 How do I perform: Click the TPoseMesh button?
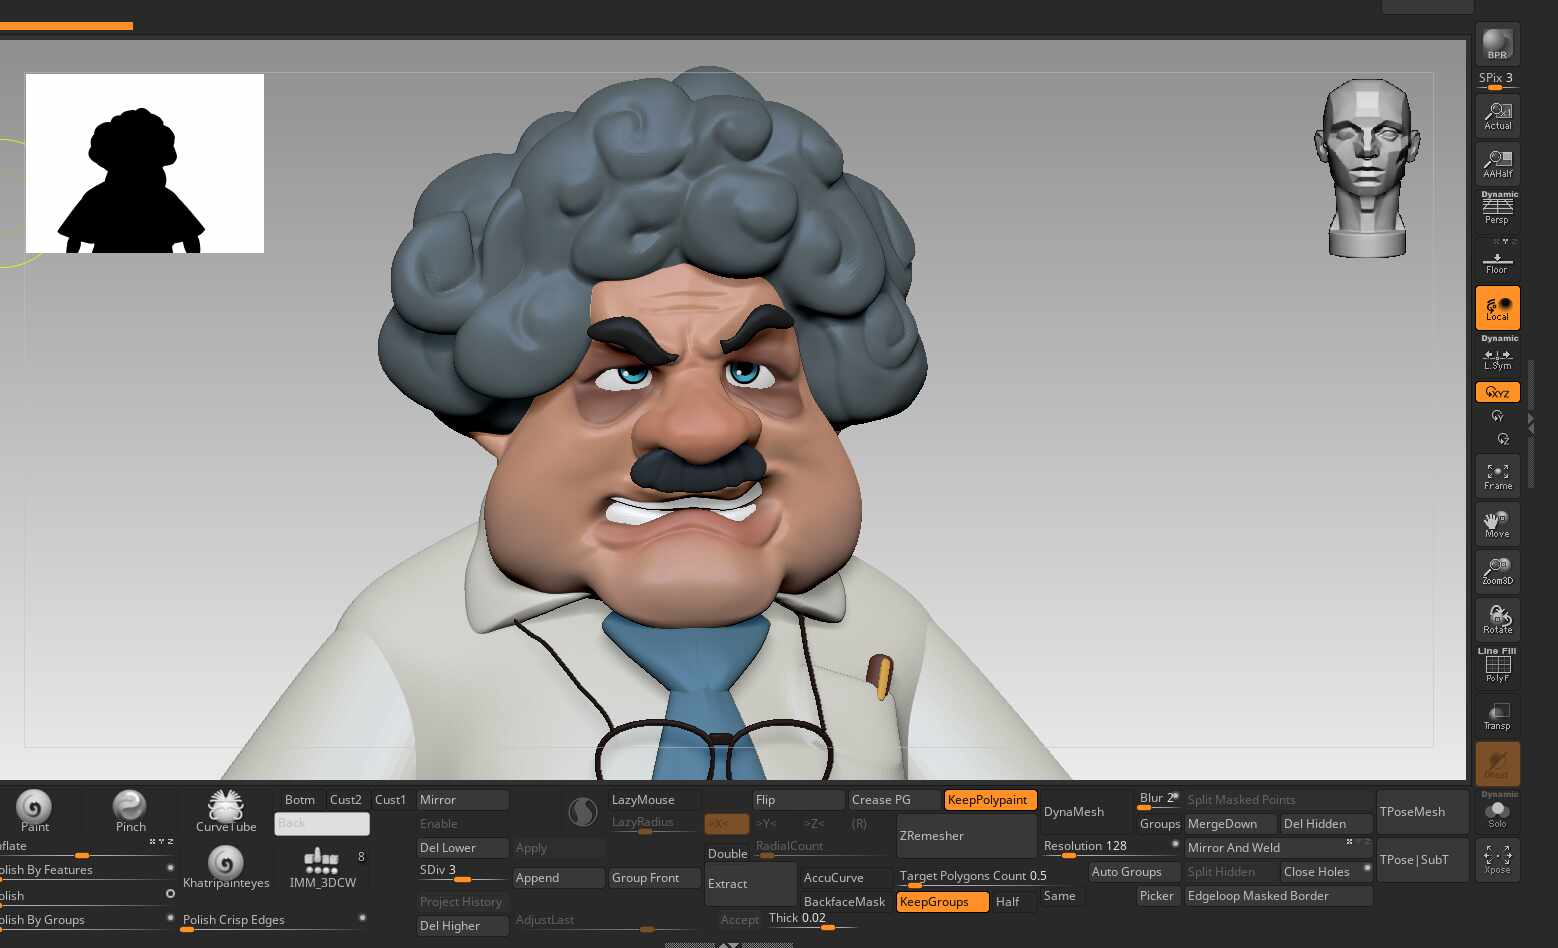pyautogui.click(x=1423, y=812)
